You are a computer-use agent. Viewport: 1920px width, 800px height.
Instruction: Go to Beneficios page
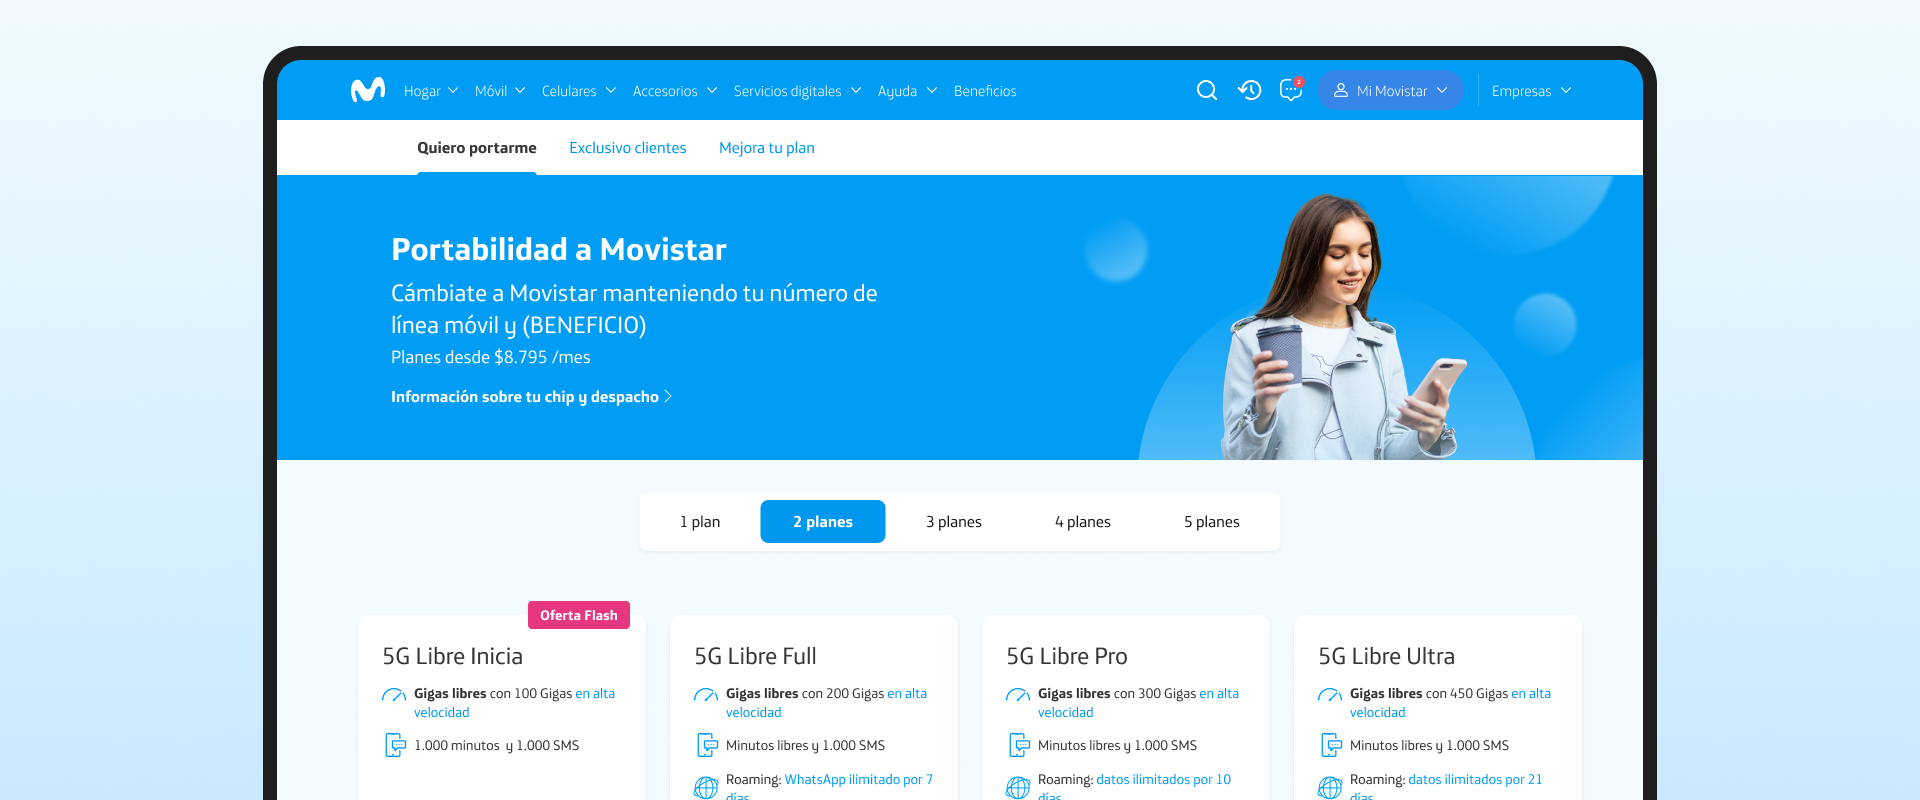click(x=985, y=91)
